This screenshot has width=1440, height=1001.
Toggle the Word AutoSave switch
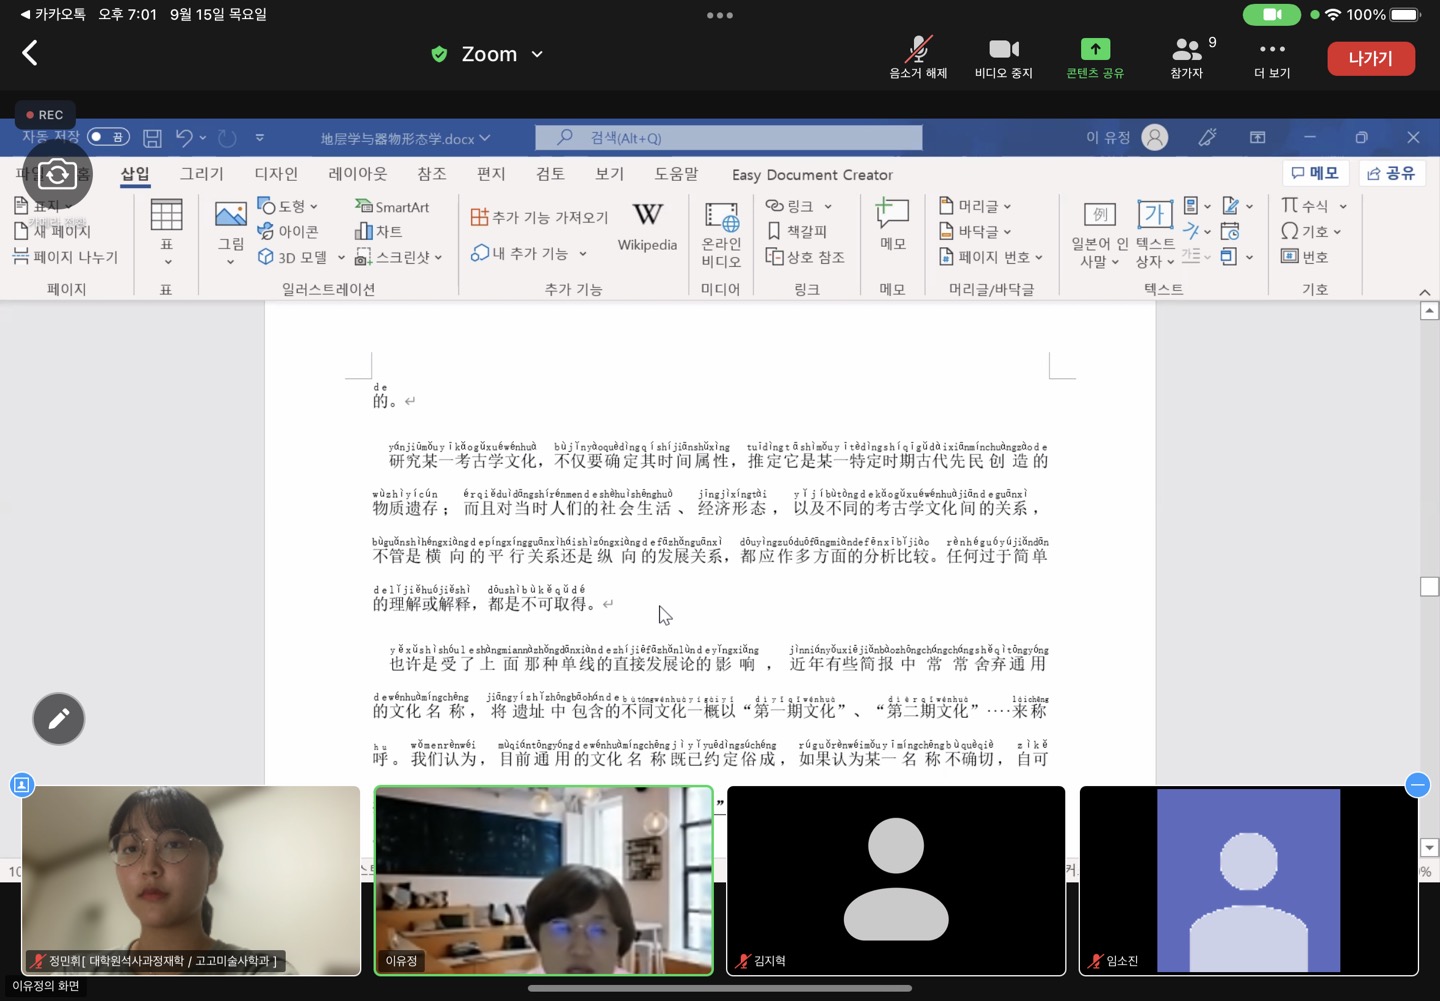pyautogui.click(x=108, y=137)
